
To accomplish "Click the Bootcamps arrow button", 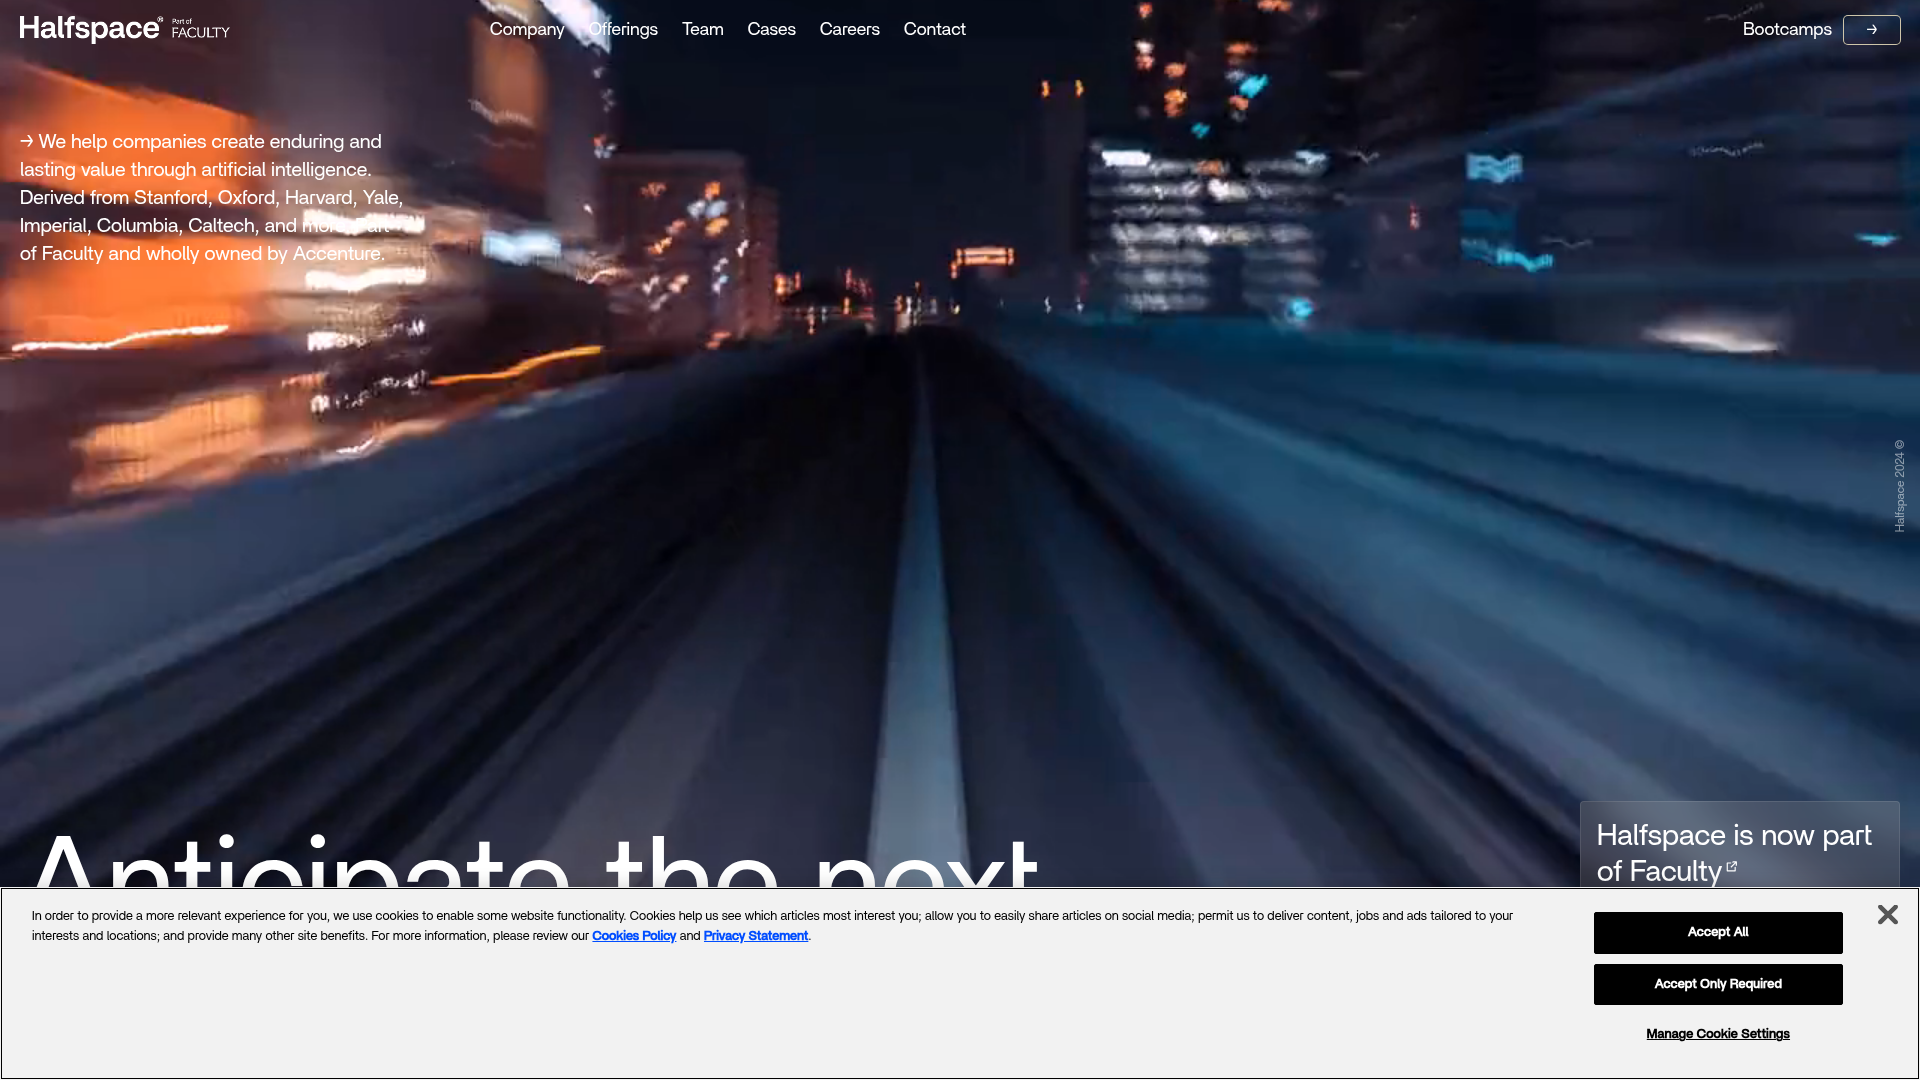I will (x=1871, y=30).
